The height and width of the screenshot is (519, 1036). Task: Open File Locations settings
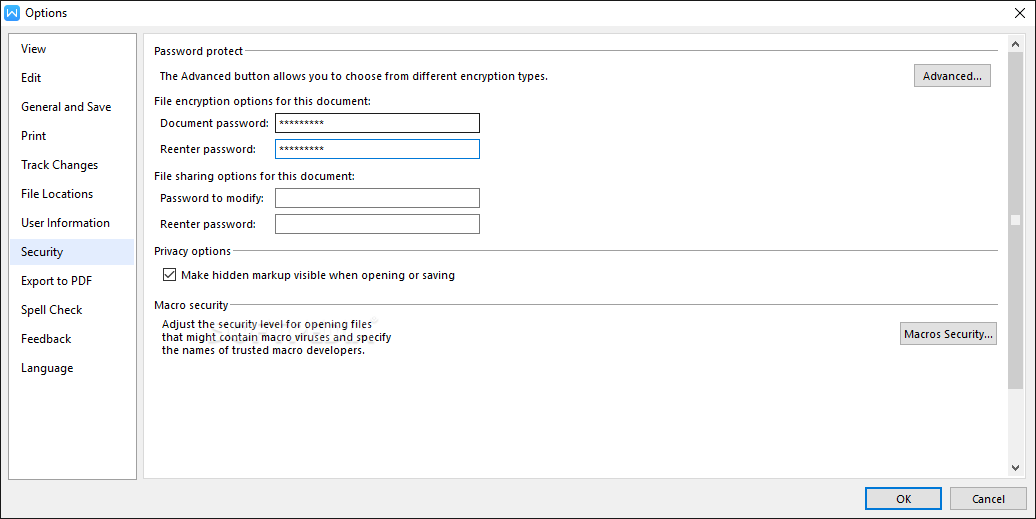[x=71, y=194]
